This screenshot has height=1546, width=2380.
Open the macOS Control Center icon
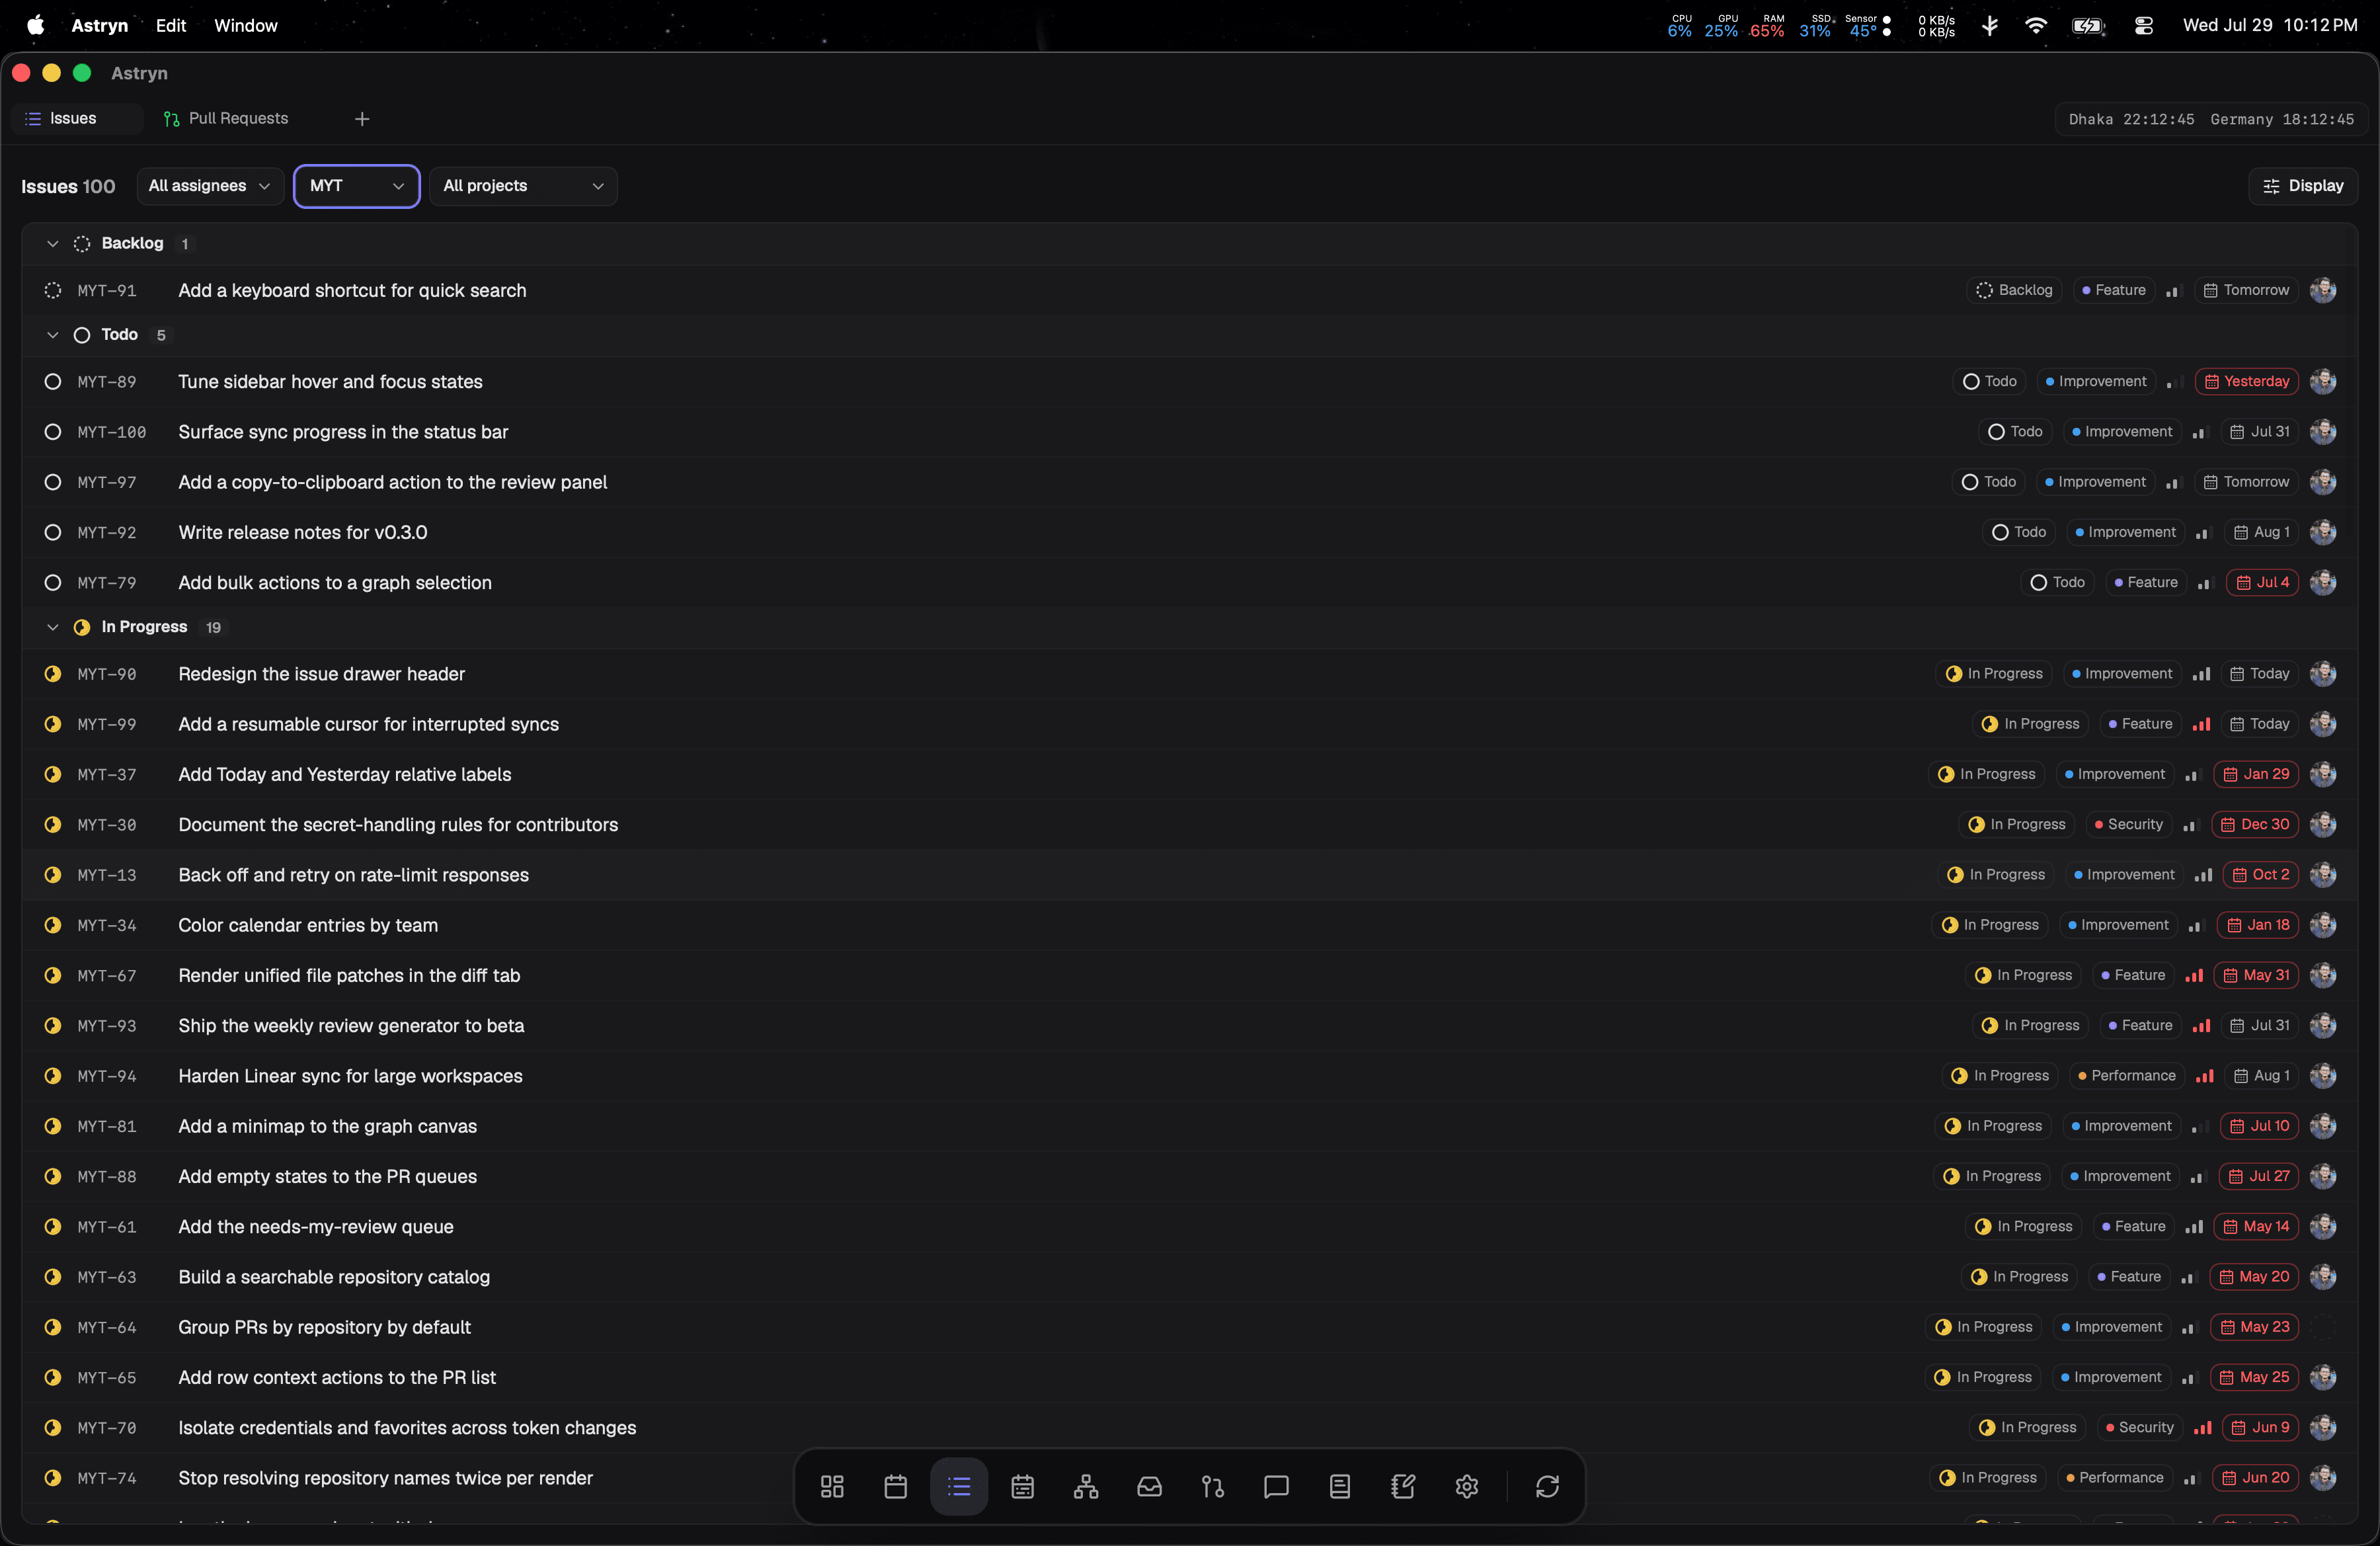(x=2143, y=26)
